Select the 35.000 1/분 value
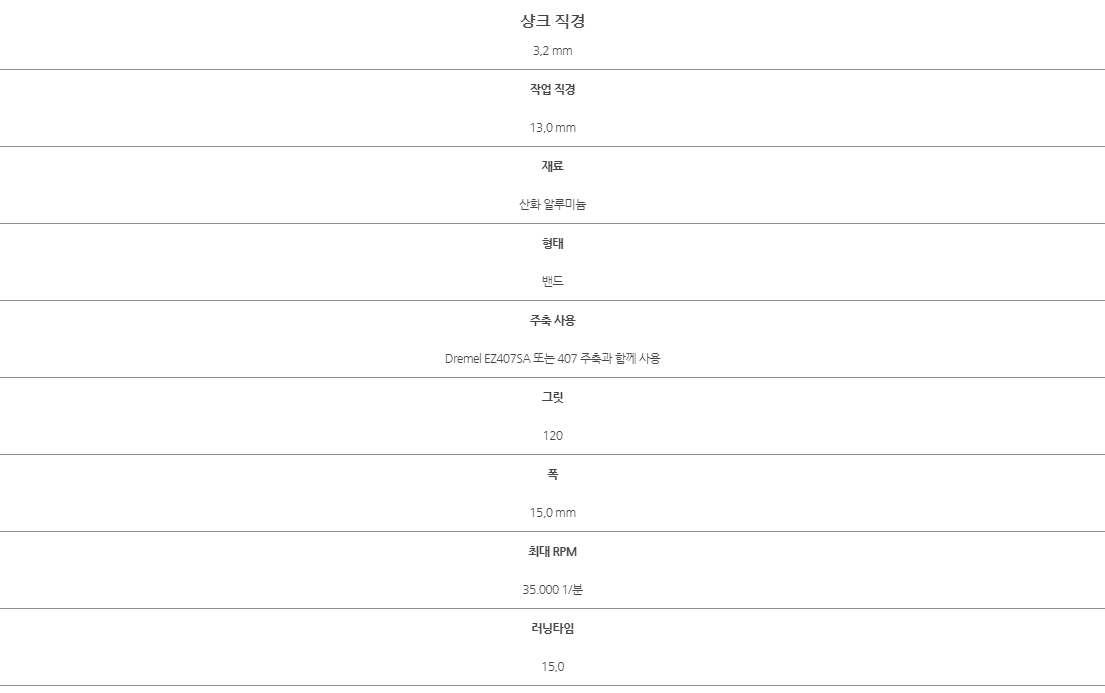The width and height of the screenshot is (1105, 693). pos(552,589)
